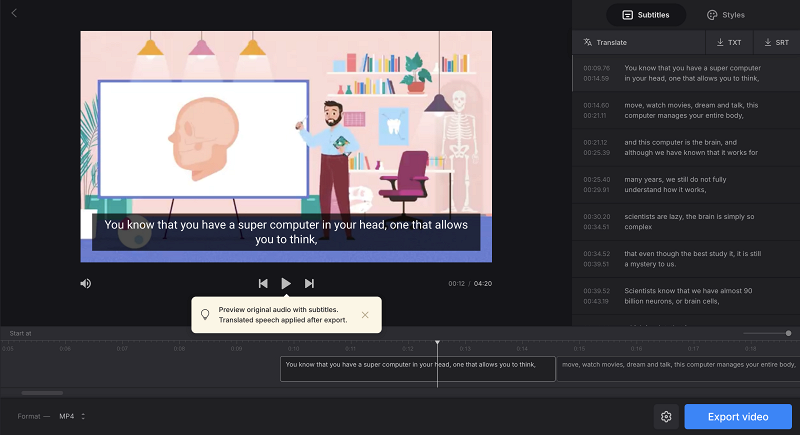This screenshot has width=800, height=435.
Task: Mute the video volume speaker icon
Action: coord(86,284)
